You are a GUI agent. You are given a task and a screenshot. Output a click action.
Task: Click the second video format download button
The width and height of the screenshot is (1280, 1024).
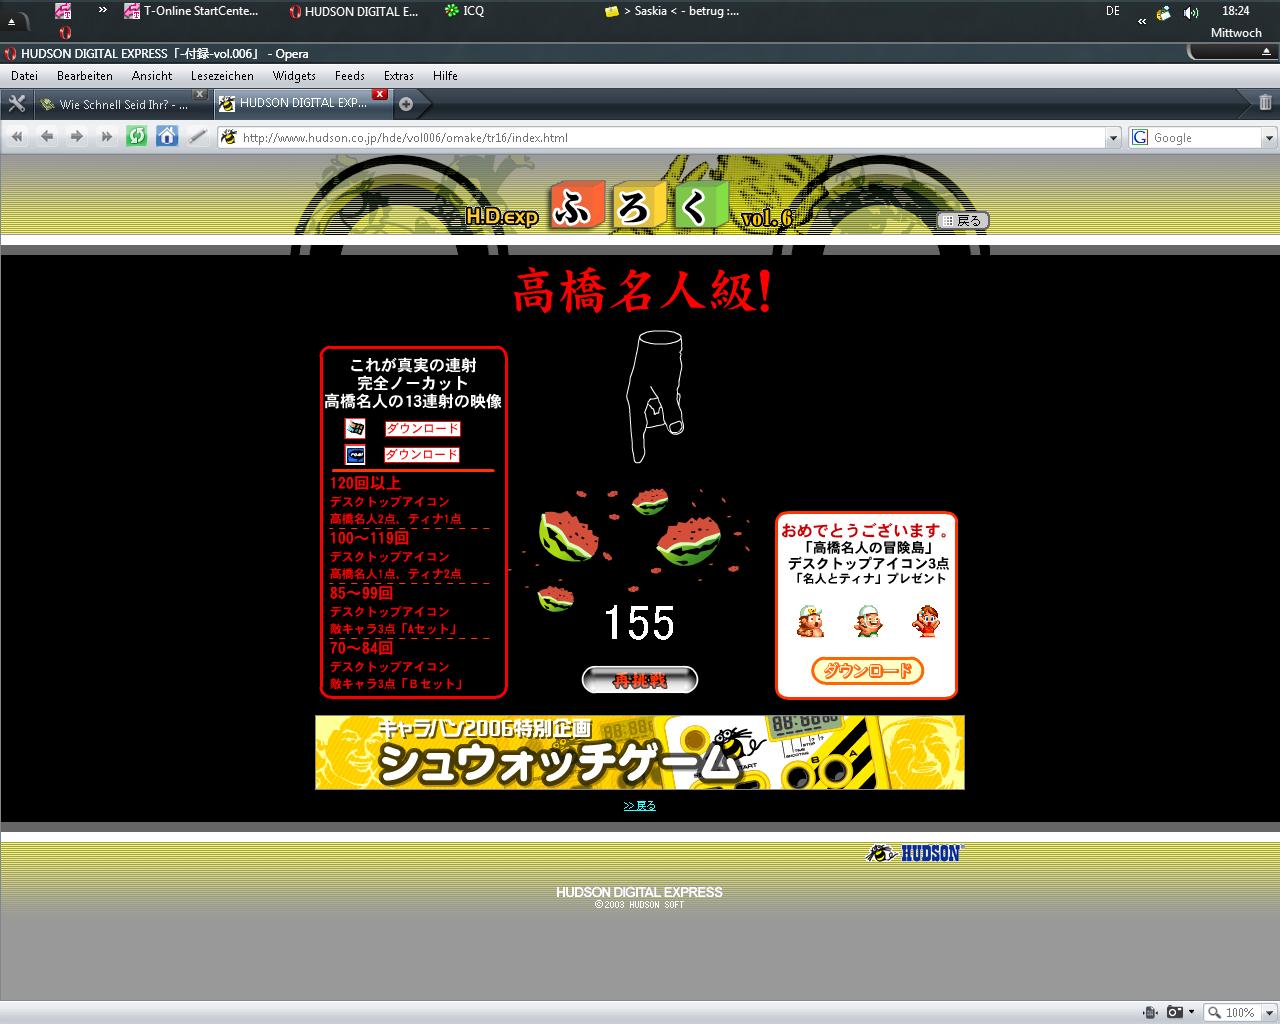422,454
